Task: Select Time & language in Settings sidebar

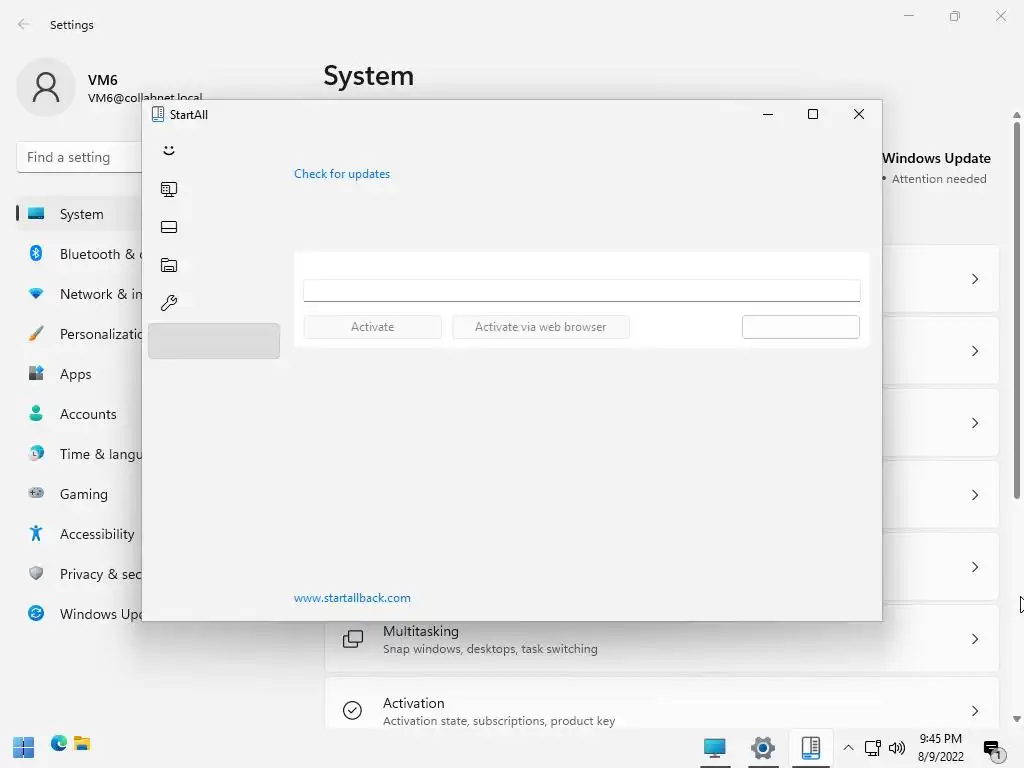Action: [x=79, y=454]
